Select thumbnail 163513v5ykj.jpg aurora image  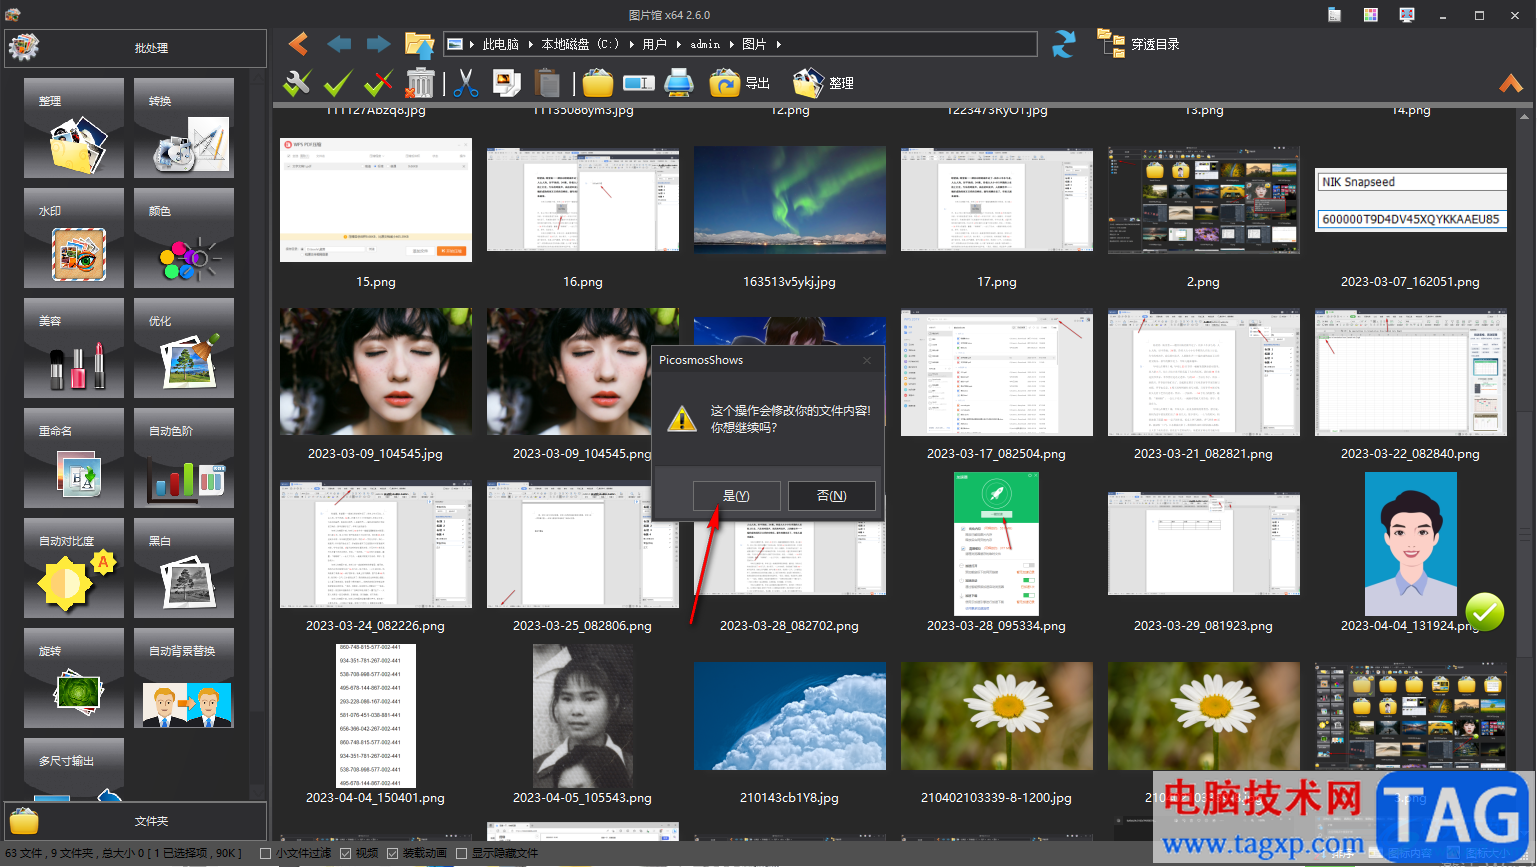coord(790,200)
